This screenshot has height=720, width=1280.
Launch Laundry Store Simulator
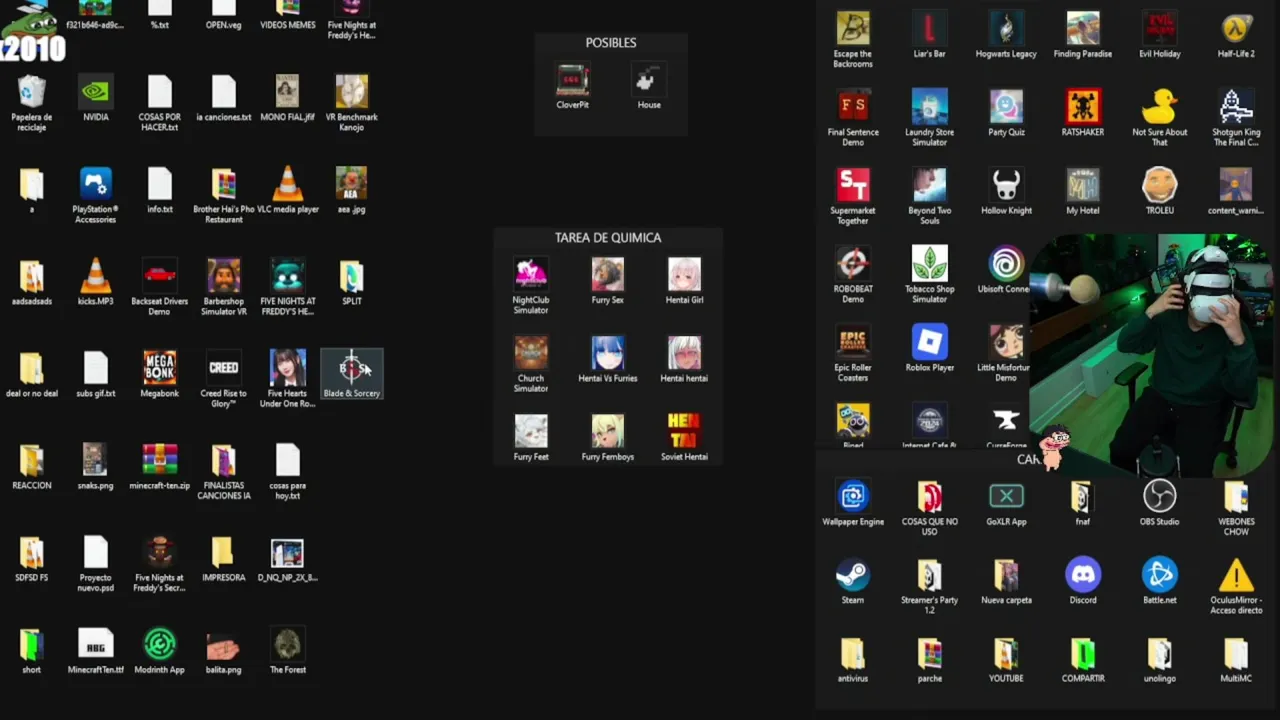930,106
